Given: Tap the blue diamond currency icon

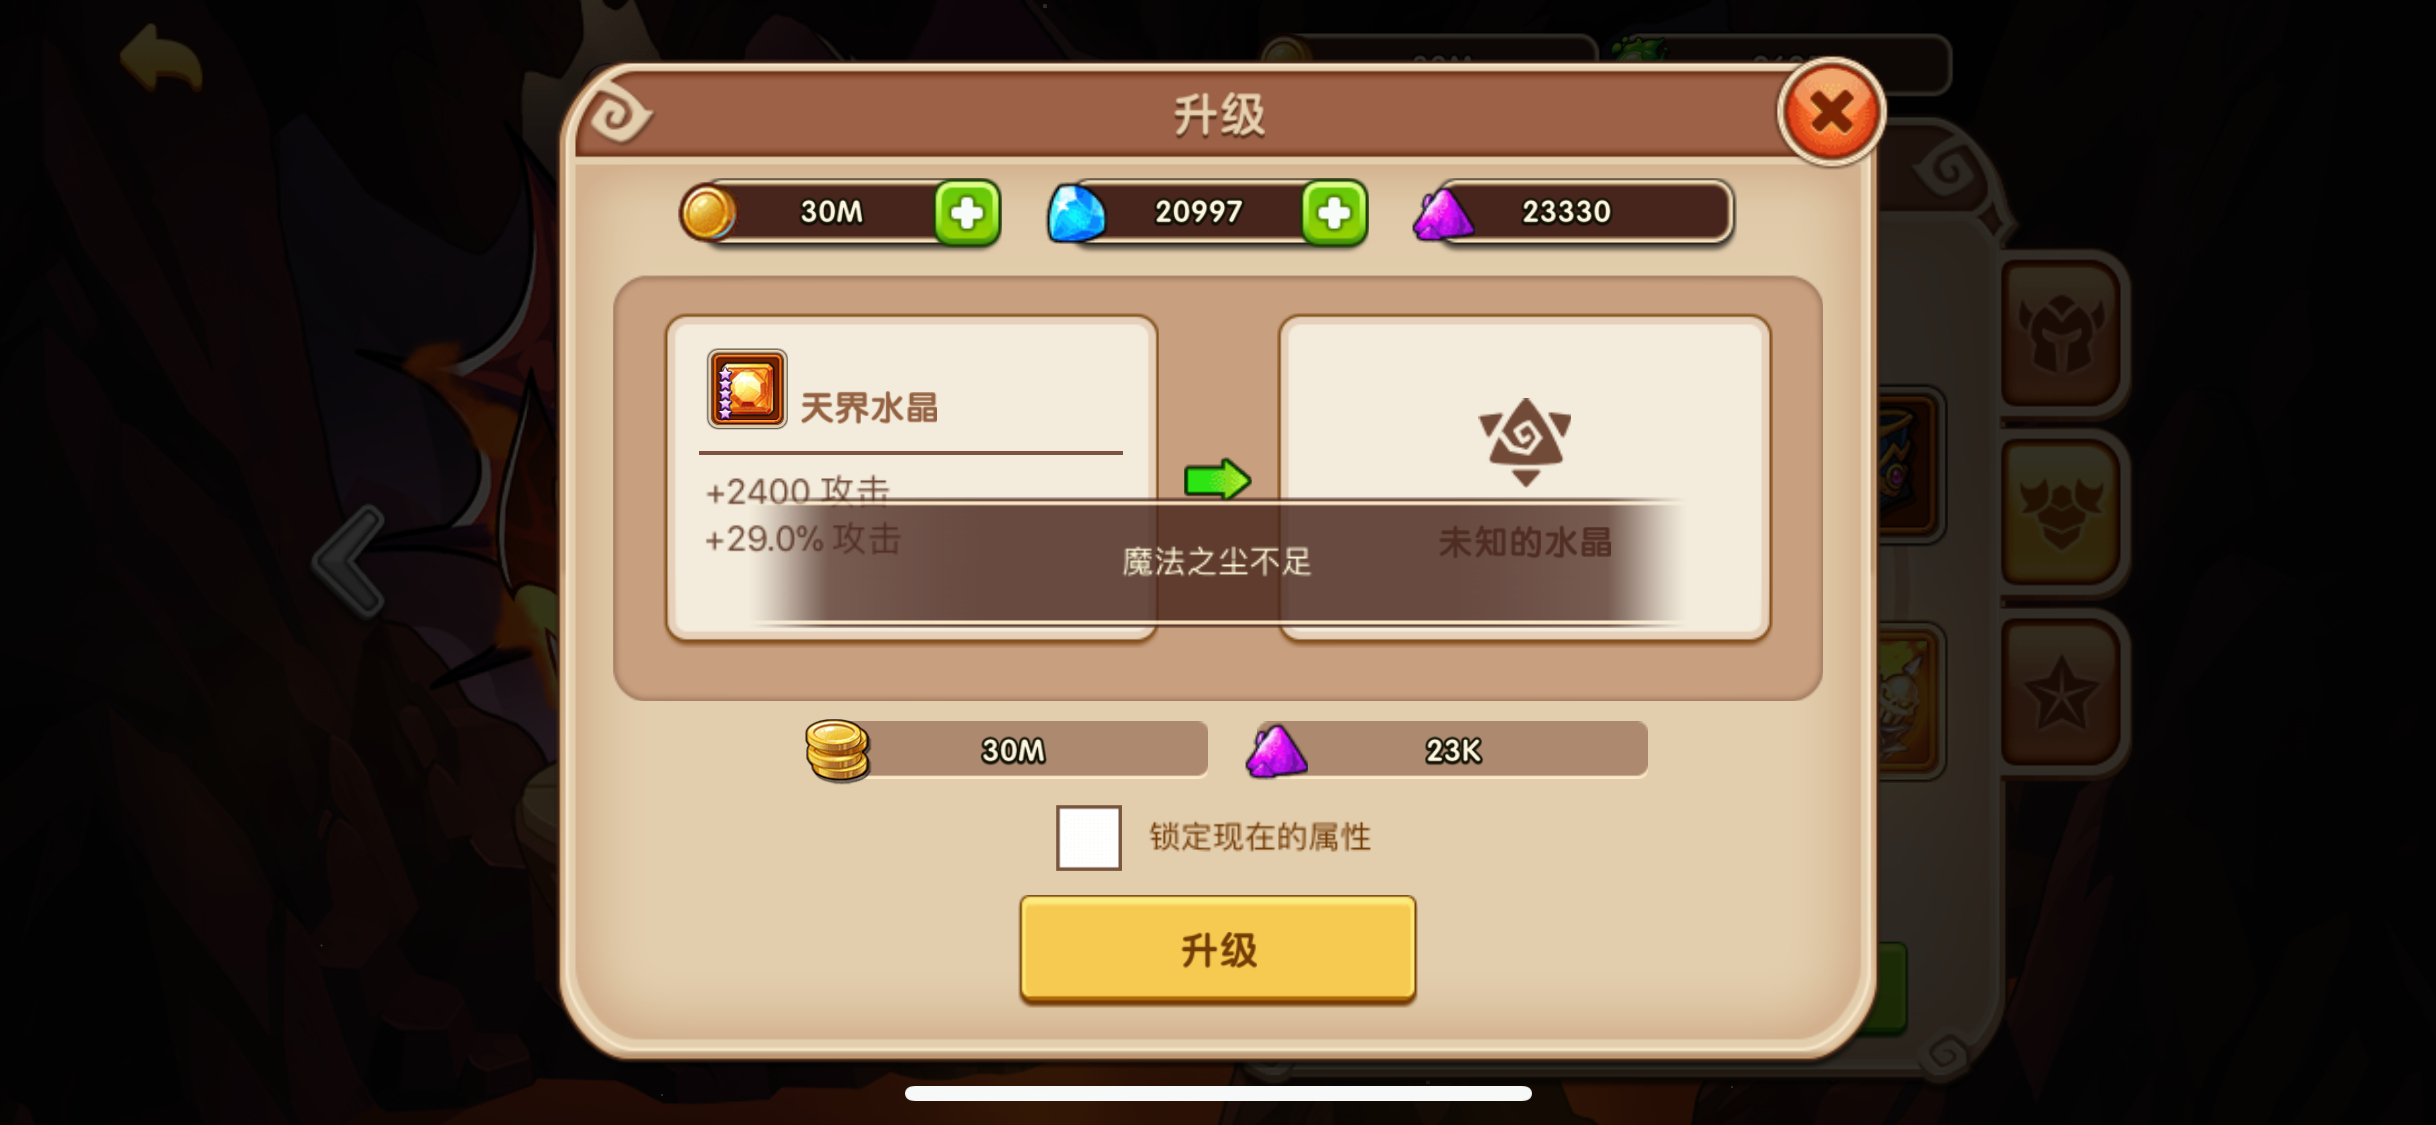Looking at the screenshot, I should pyautogui.click(x=1075, y=213).
